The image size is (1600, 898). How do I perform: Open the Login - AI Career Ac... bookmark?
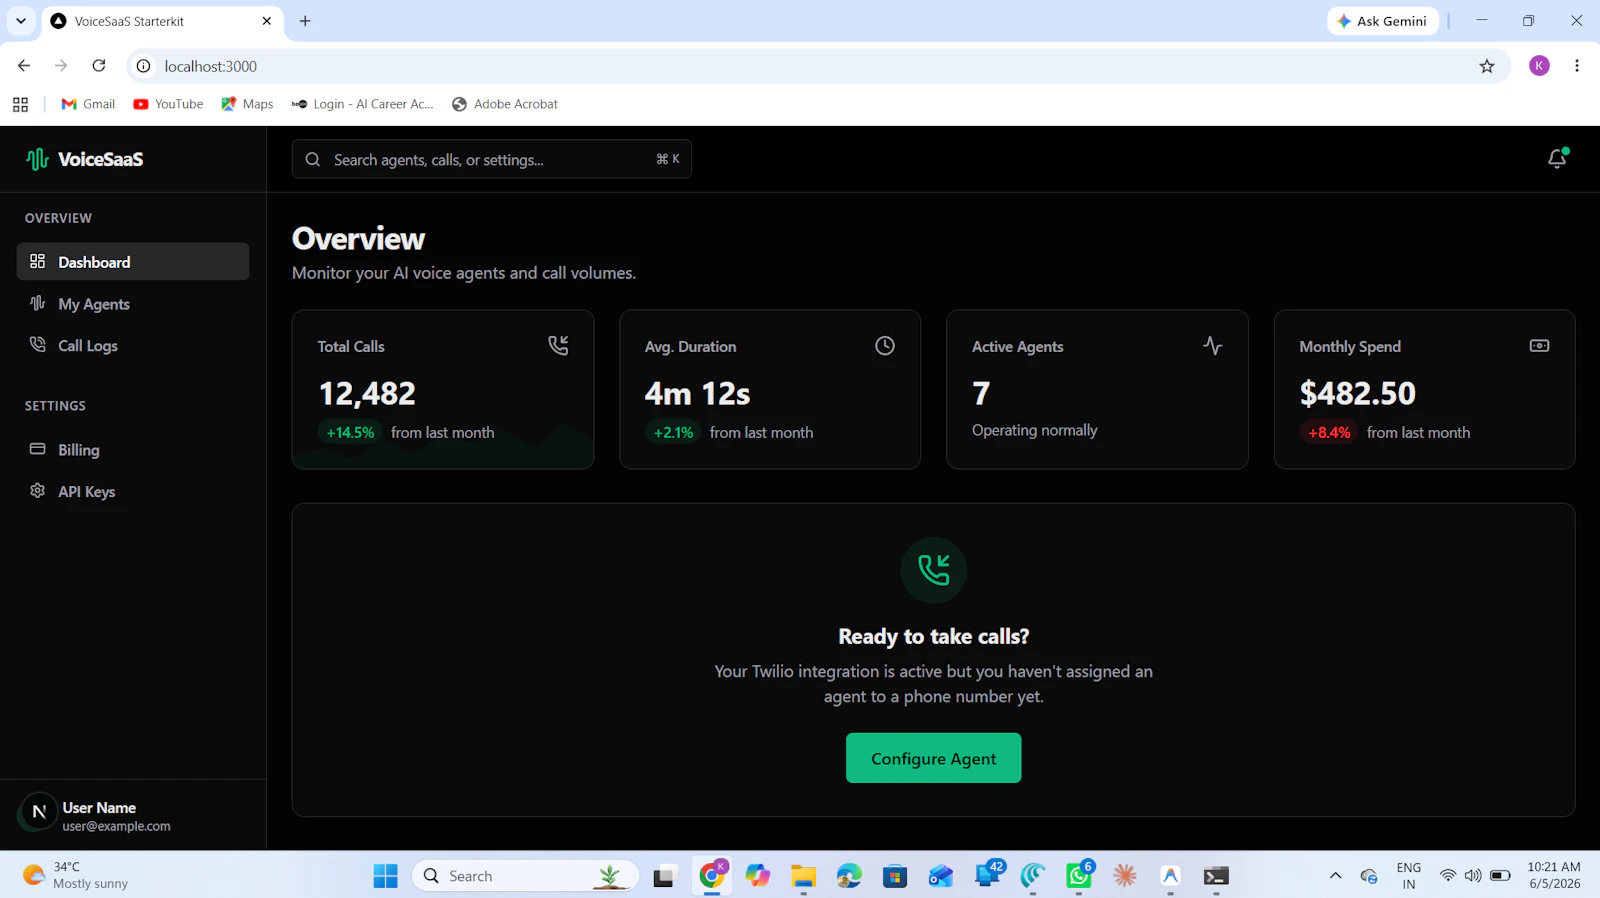point(362,104)
